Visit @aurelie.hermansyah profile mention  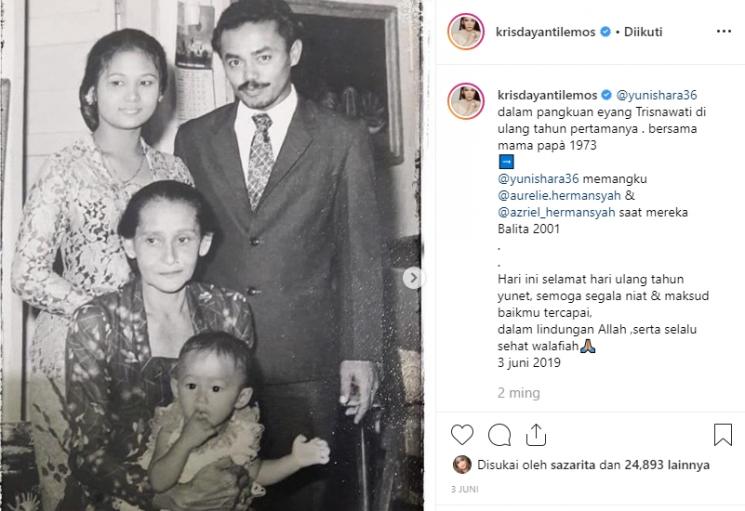[559, 195]
